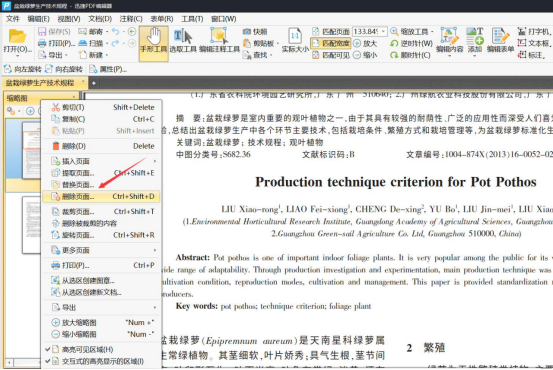Viewport: 553px width, 370px height.
Task: Add a new tab with the plus button
Action: click(93, 83)
